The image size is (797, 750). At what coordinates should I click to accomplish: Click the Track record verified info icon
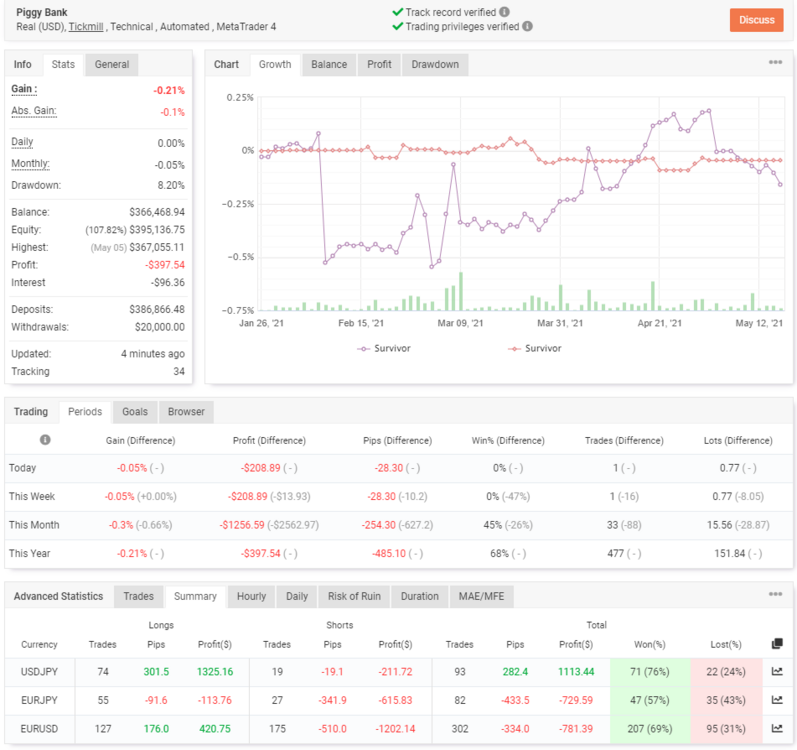click(x=504, y=12)
